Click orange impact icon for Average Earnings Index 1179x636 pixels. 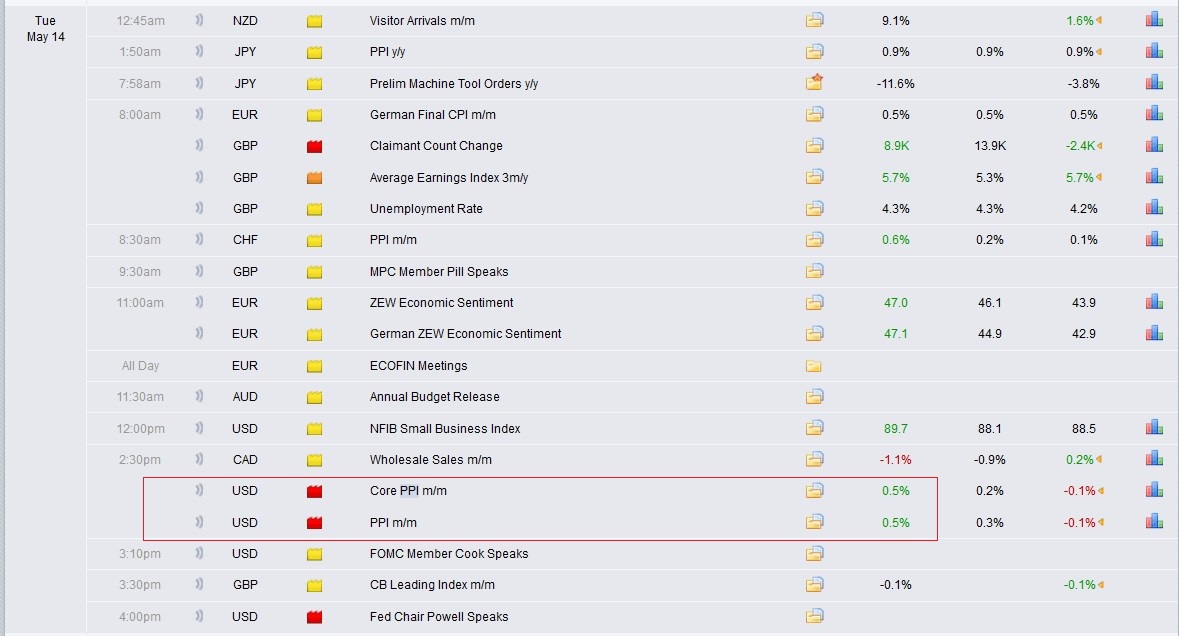pyautogui.click(x=315, y=178)
